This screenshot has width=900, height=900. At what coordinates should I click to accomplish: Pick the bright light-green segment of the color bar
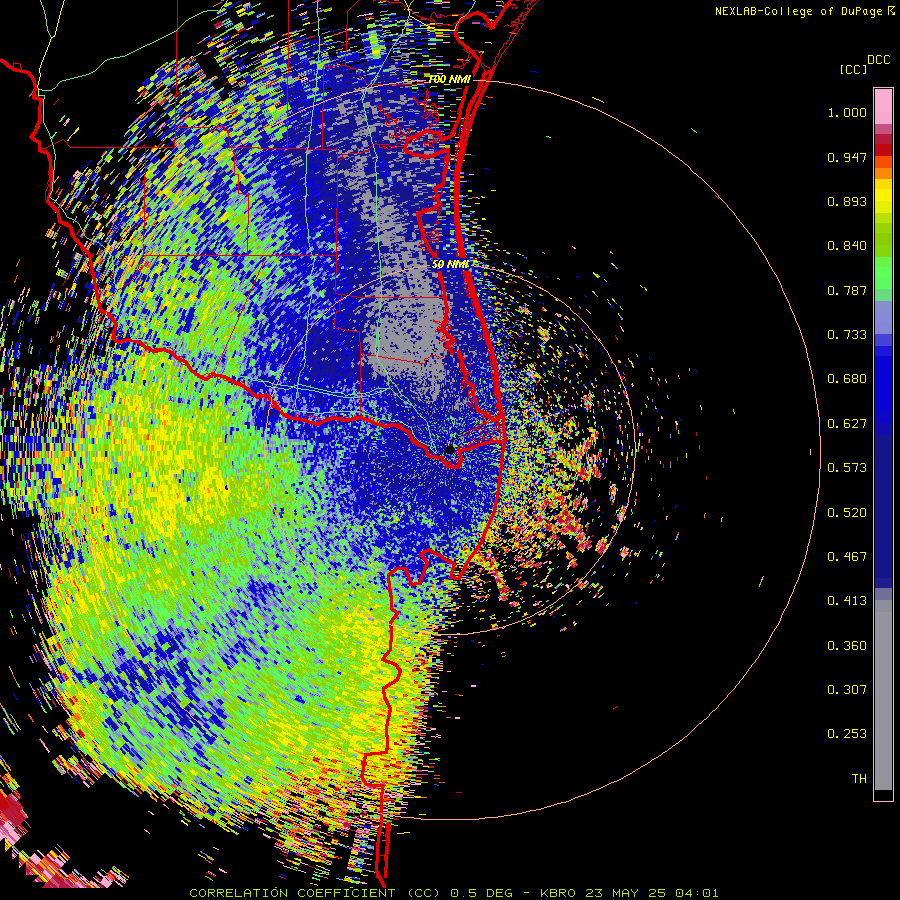click(x=883, y=272)
